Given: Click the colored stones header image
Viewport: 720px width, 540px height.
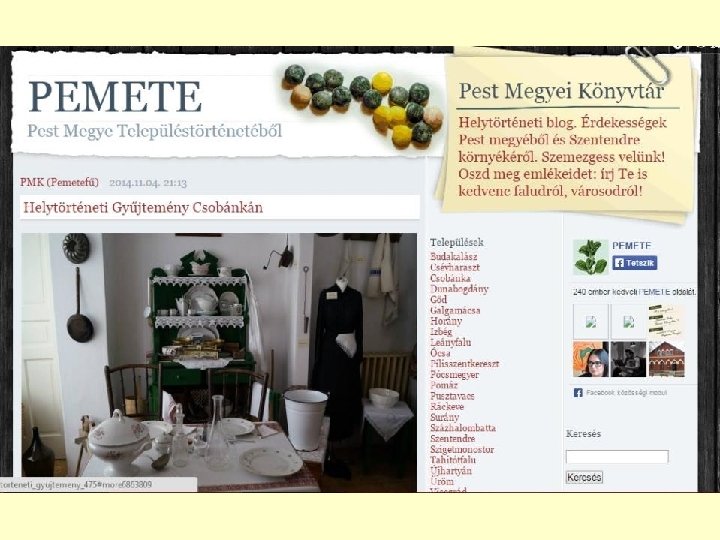Looking at the screenshot, I should tap(362, 106).
